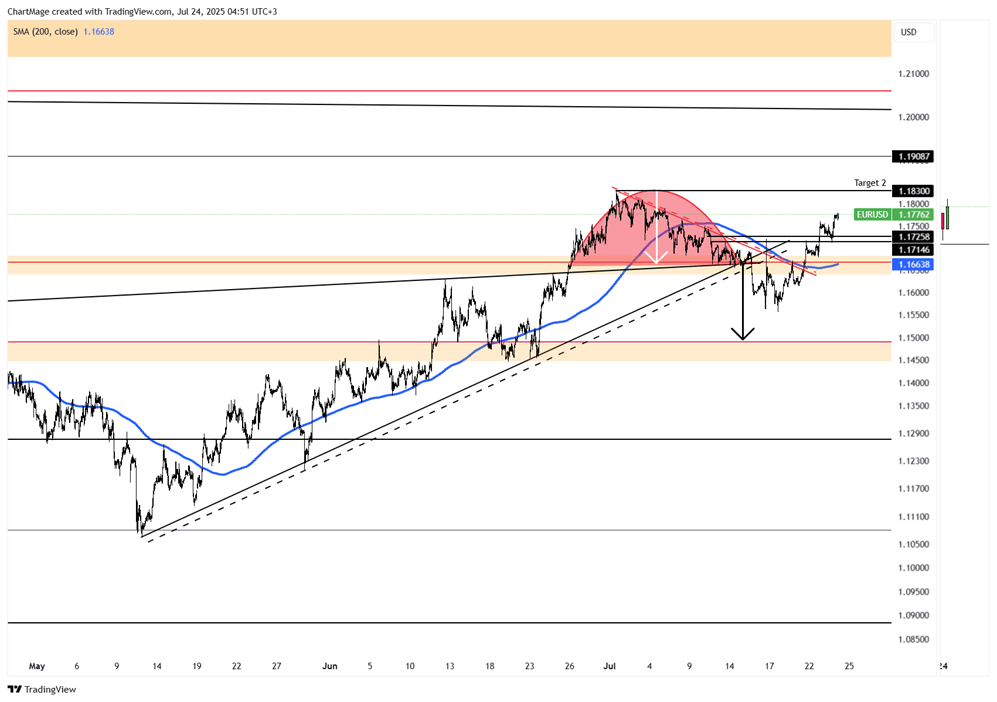Click the 1.17146 price level tag
997x702 pixels.
[x=914, y=249]
